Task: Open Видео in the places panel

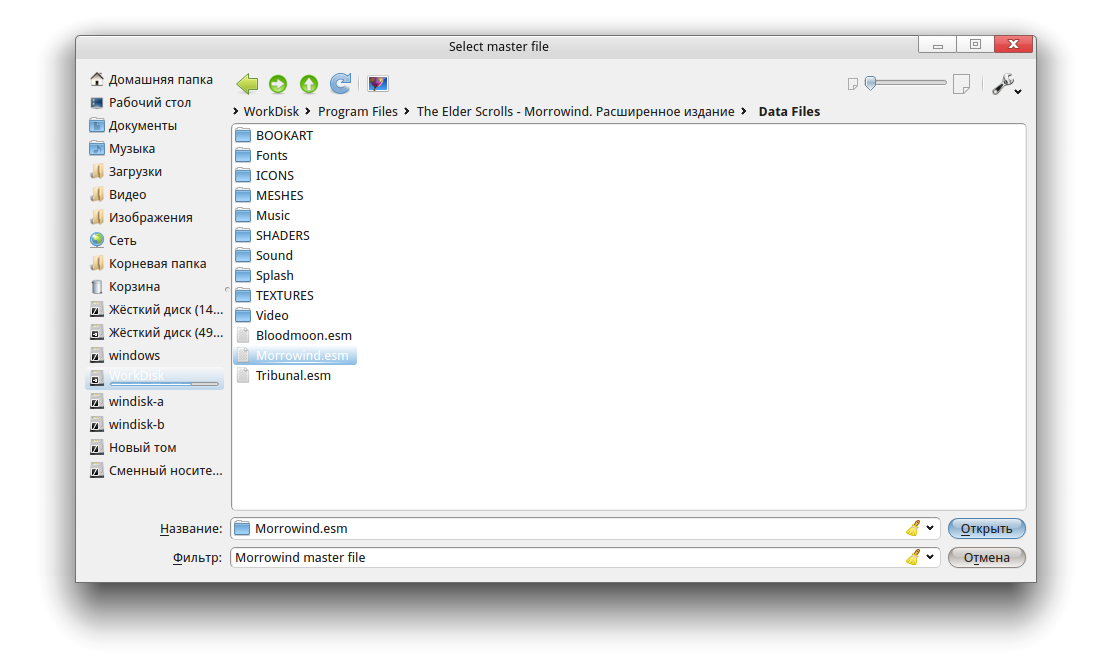Action: (155, 194)
